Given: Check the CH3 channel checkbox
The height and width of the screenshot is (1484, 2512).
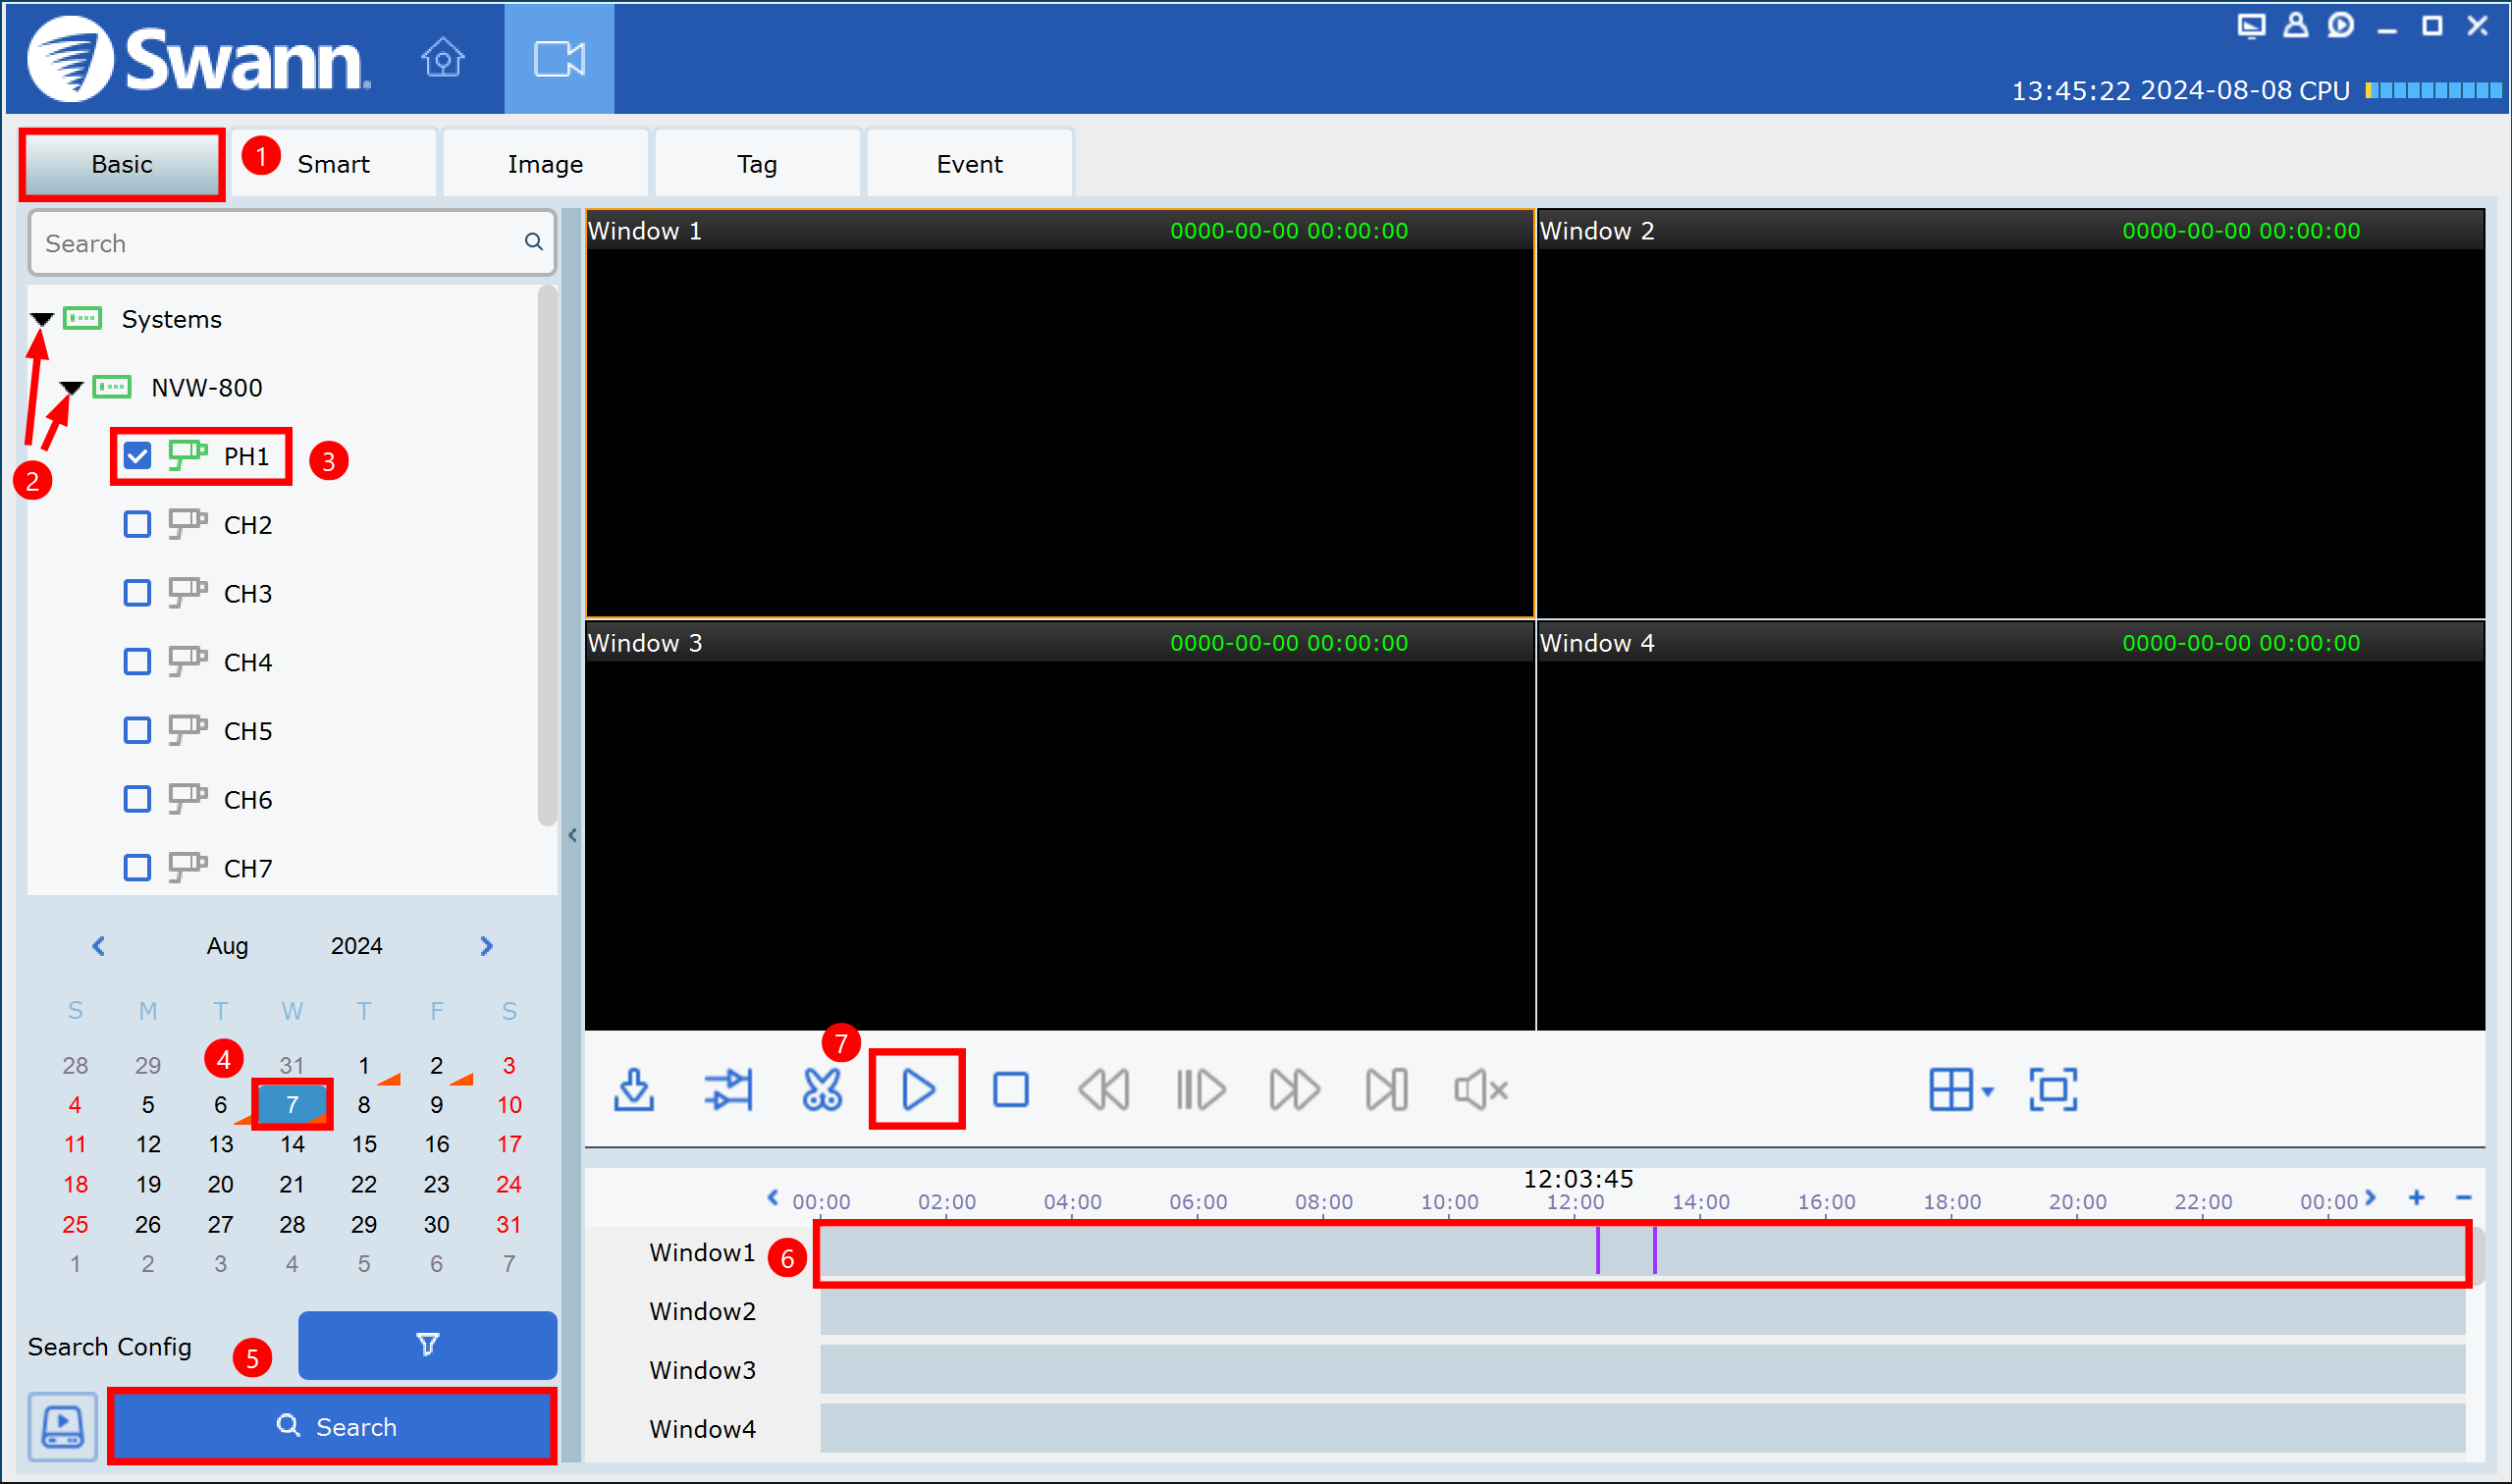Looking at the screenshot, I should coord(137,594).
